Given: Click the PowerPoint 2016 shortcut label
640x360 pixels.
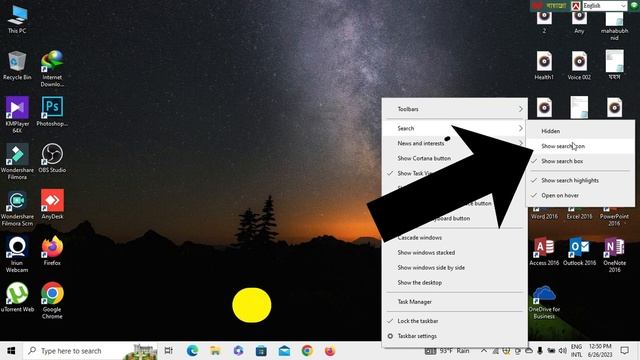Looking at the screenshot, I should [614, 220].
